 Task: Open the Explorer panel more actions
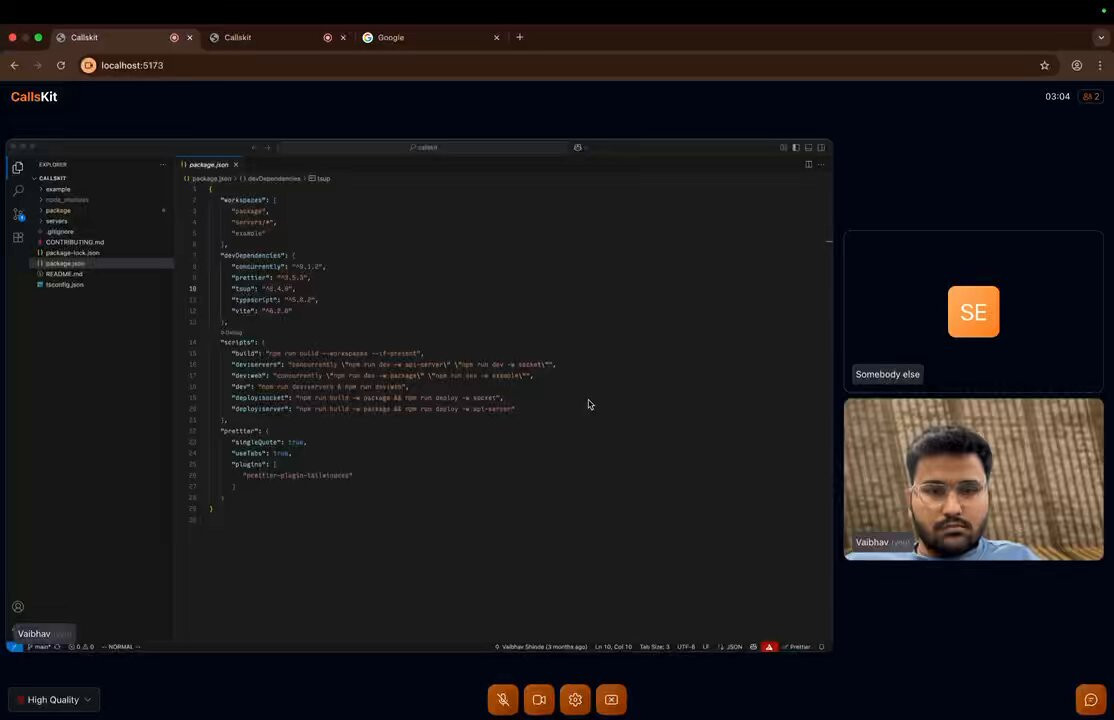tap(163, 164)
